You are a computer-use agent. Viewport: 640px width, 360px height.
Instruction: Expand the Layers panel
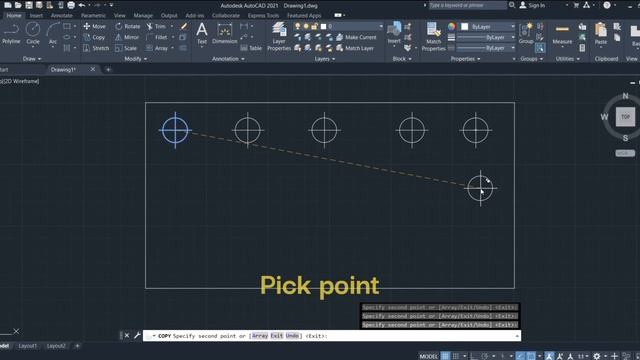(x=324, y=59)
